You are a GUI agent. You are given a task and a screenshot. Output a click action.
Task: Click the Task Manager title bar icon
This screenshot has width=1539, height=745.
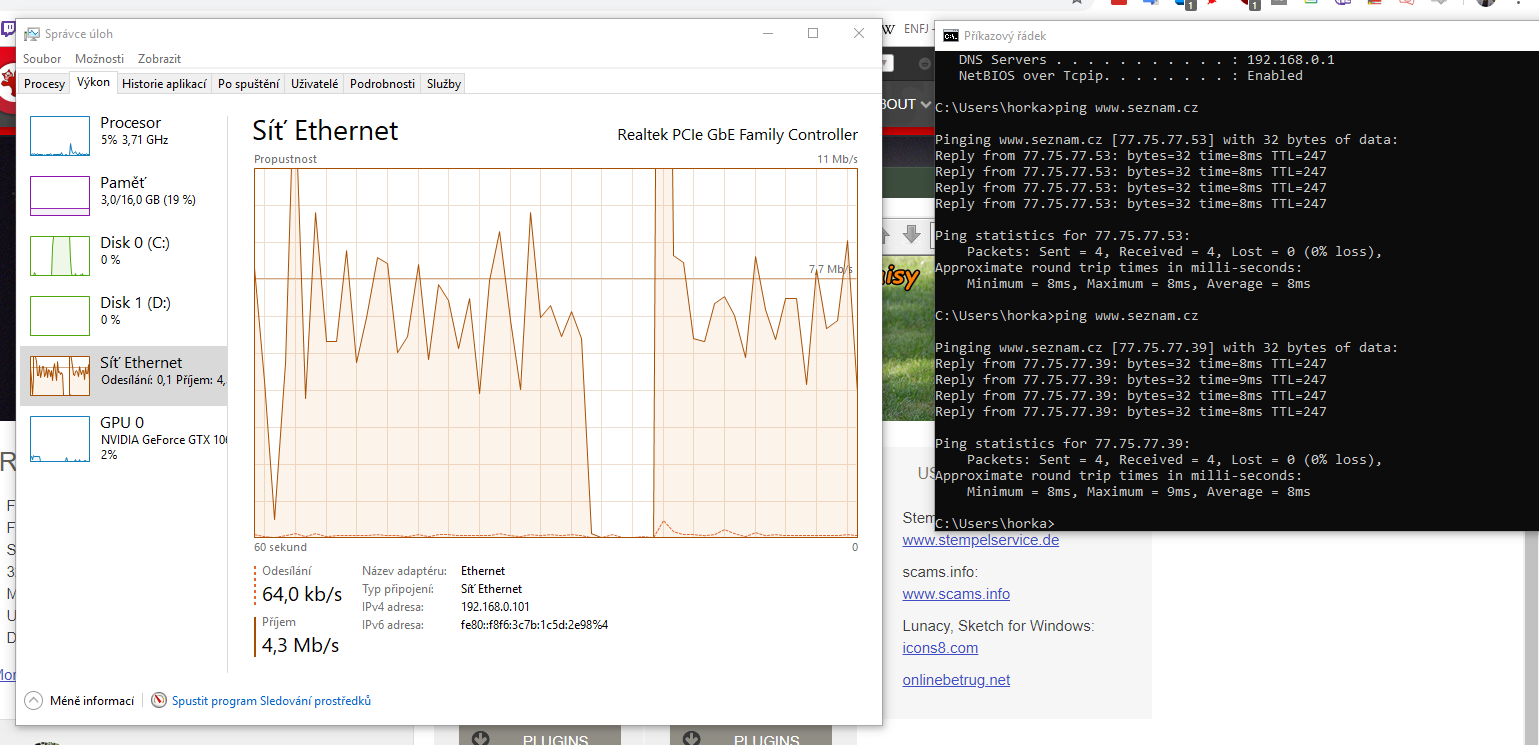tap(30, 35)
